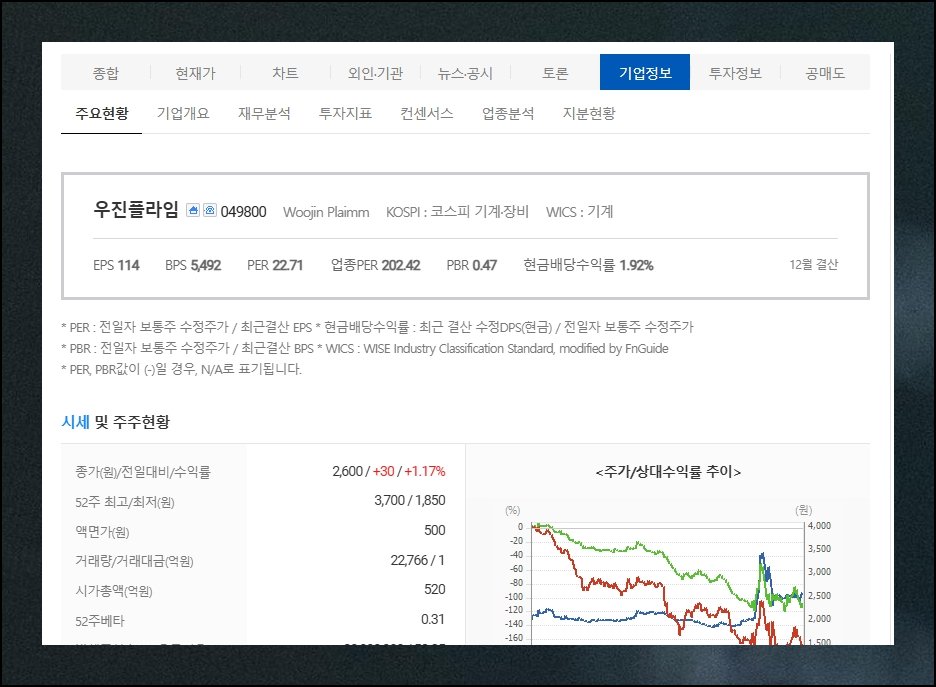Select the 외인·기관 tab
Screen dimensions: 936x687
click(x=375, y=73)
